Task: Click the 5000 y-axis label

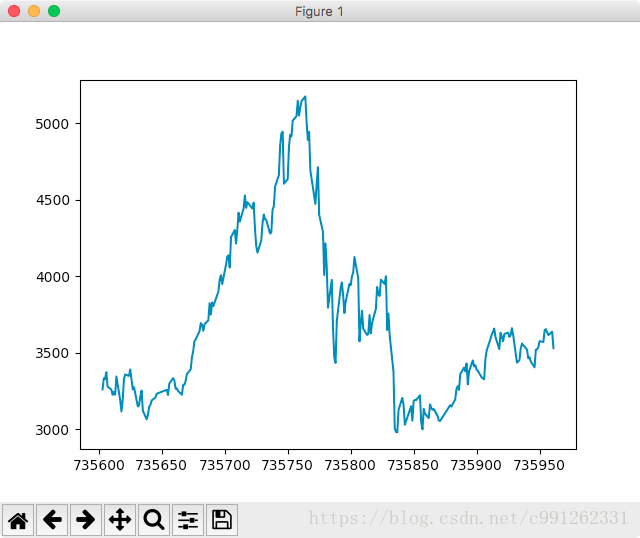Action: pos(52,124)
